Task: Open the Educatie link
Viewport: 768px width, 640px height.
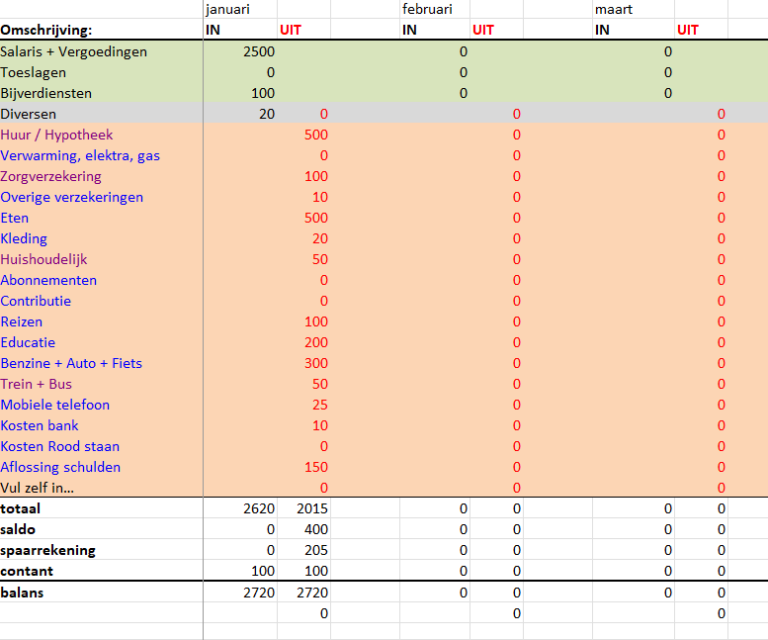Action: tap(27, 342)
